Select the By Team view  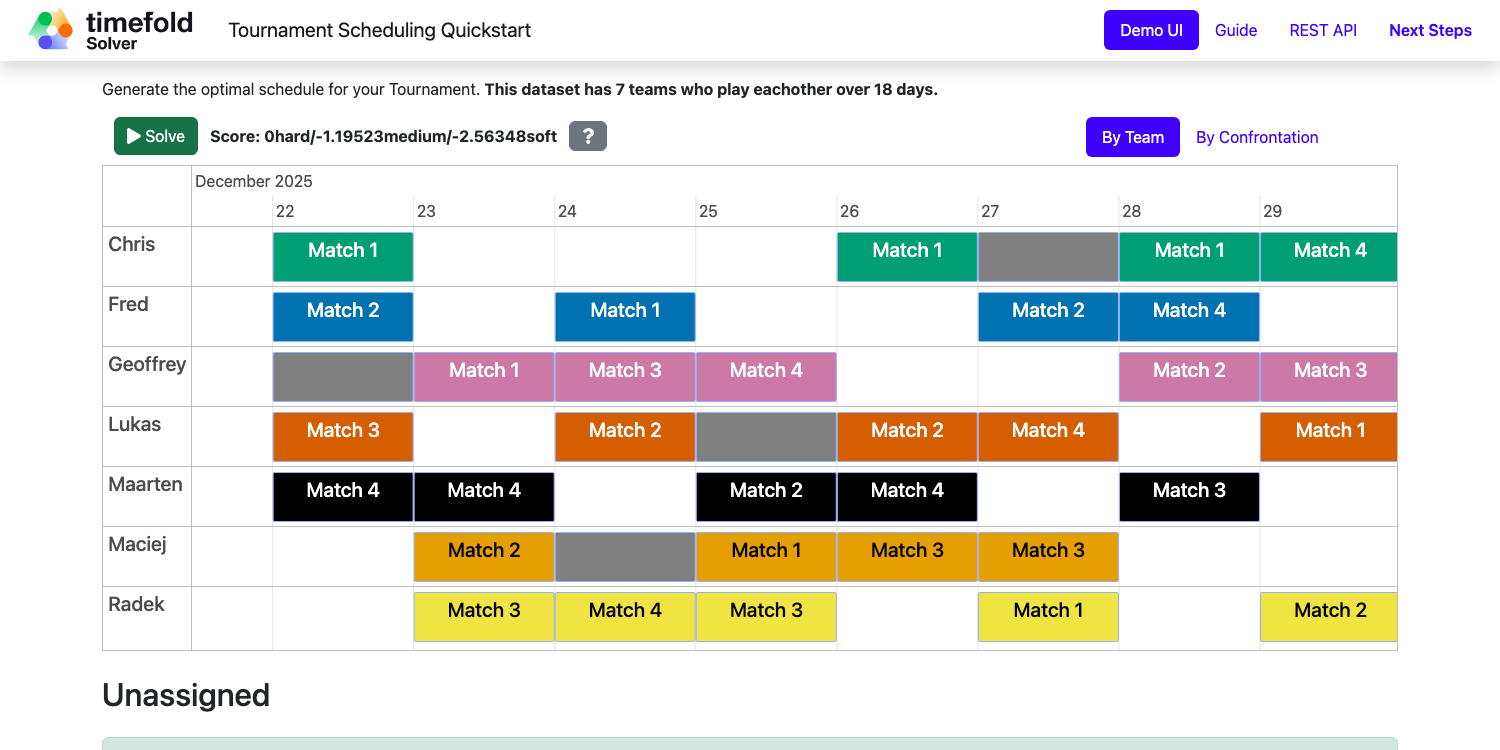(x=1132, y=137)
